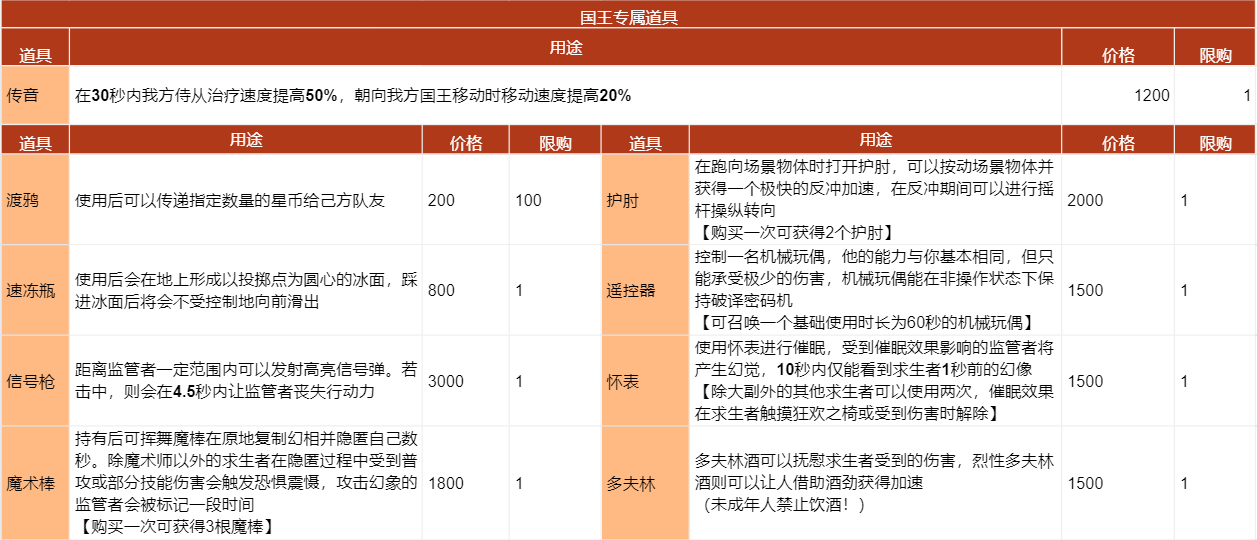This screenshot has height=540, width=1257.
Task: Click the 传音 description about 治疗速度提高50%
Action: tap(353, 96)
